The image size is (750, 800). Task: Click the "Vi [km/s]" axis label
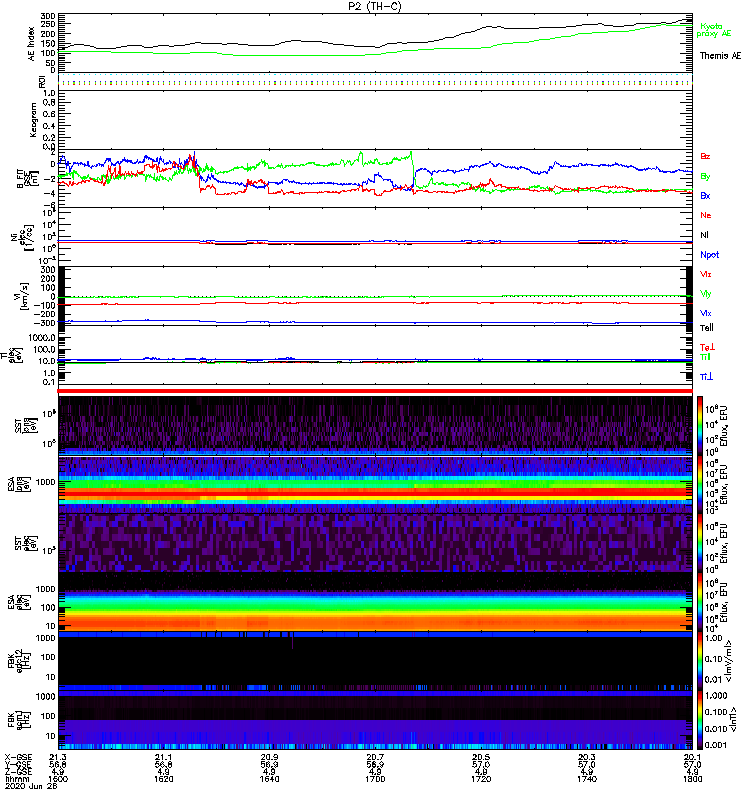tap(23, 296)
